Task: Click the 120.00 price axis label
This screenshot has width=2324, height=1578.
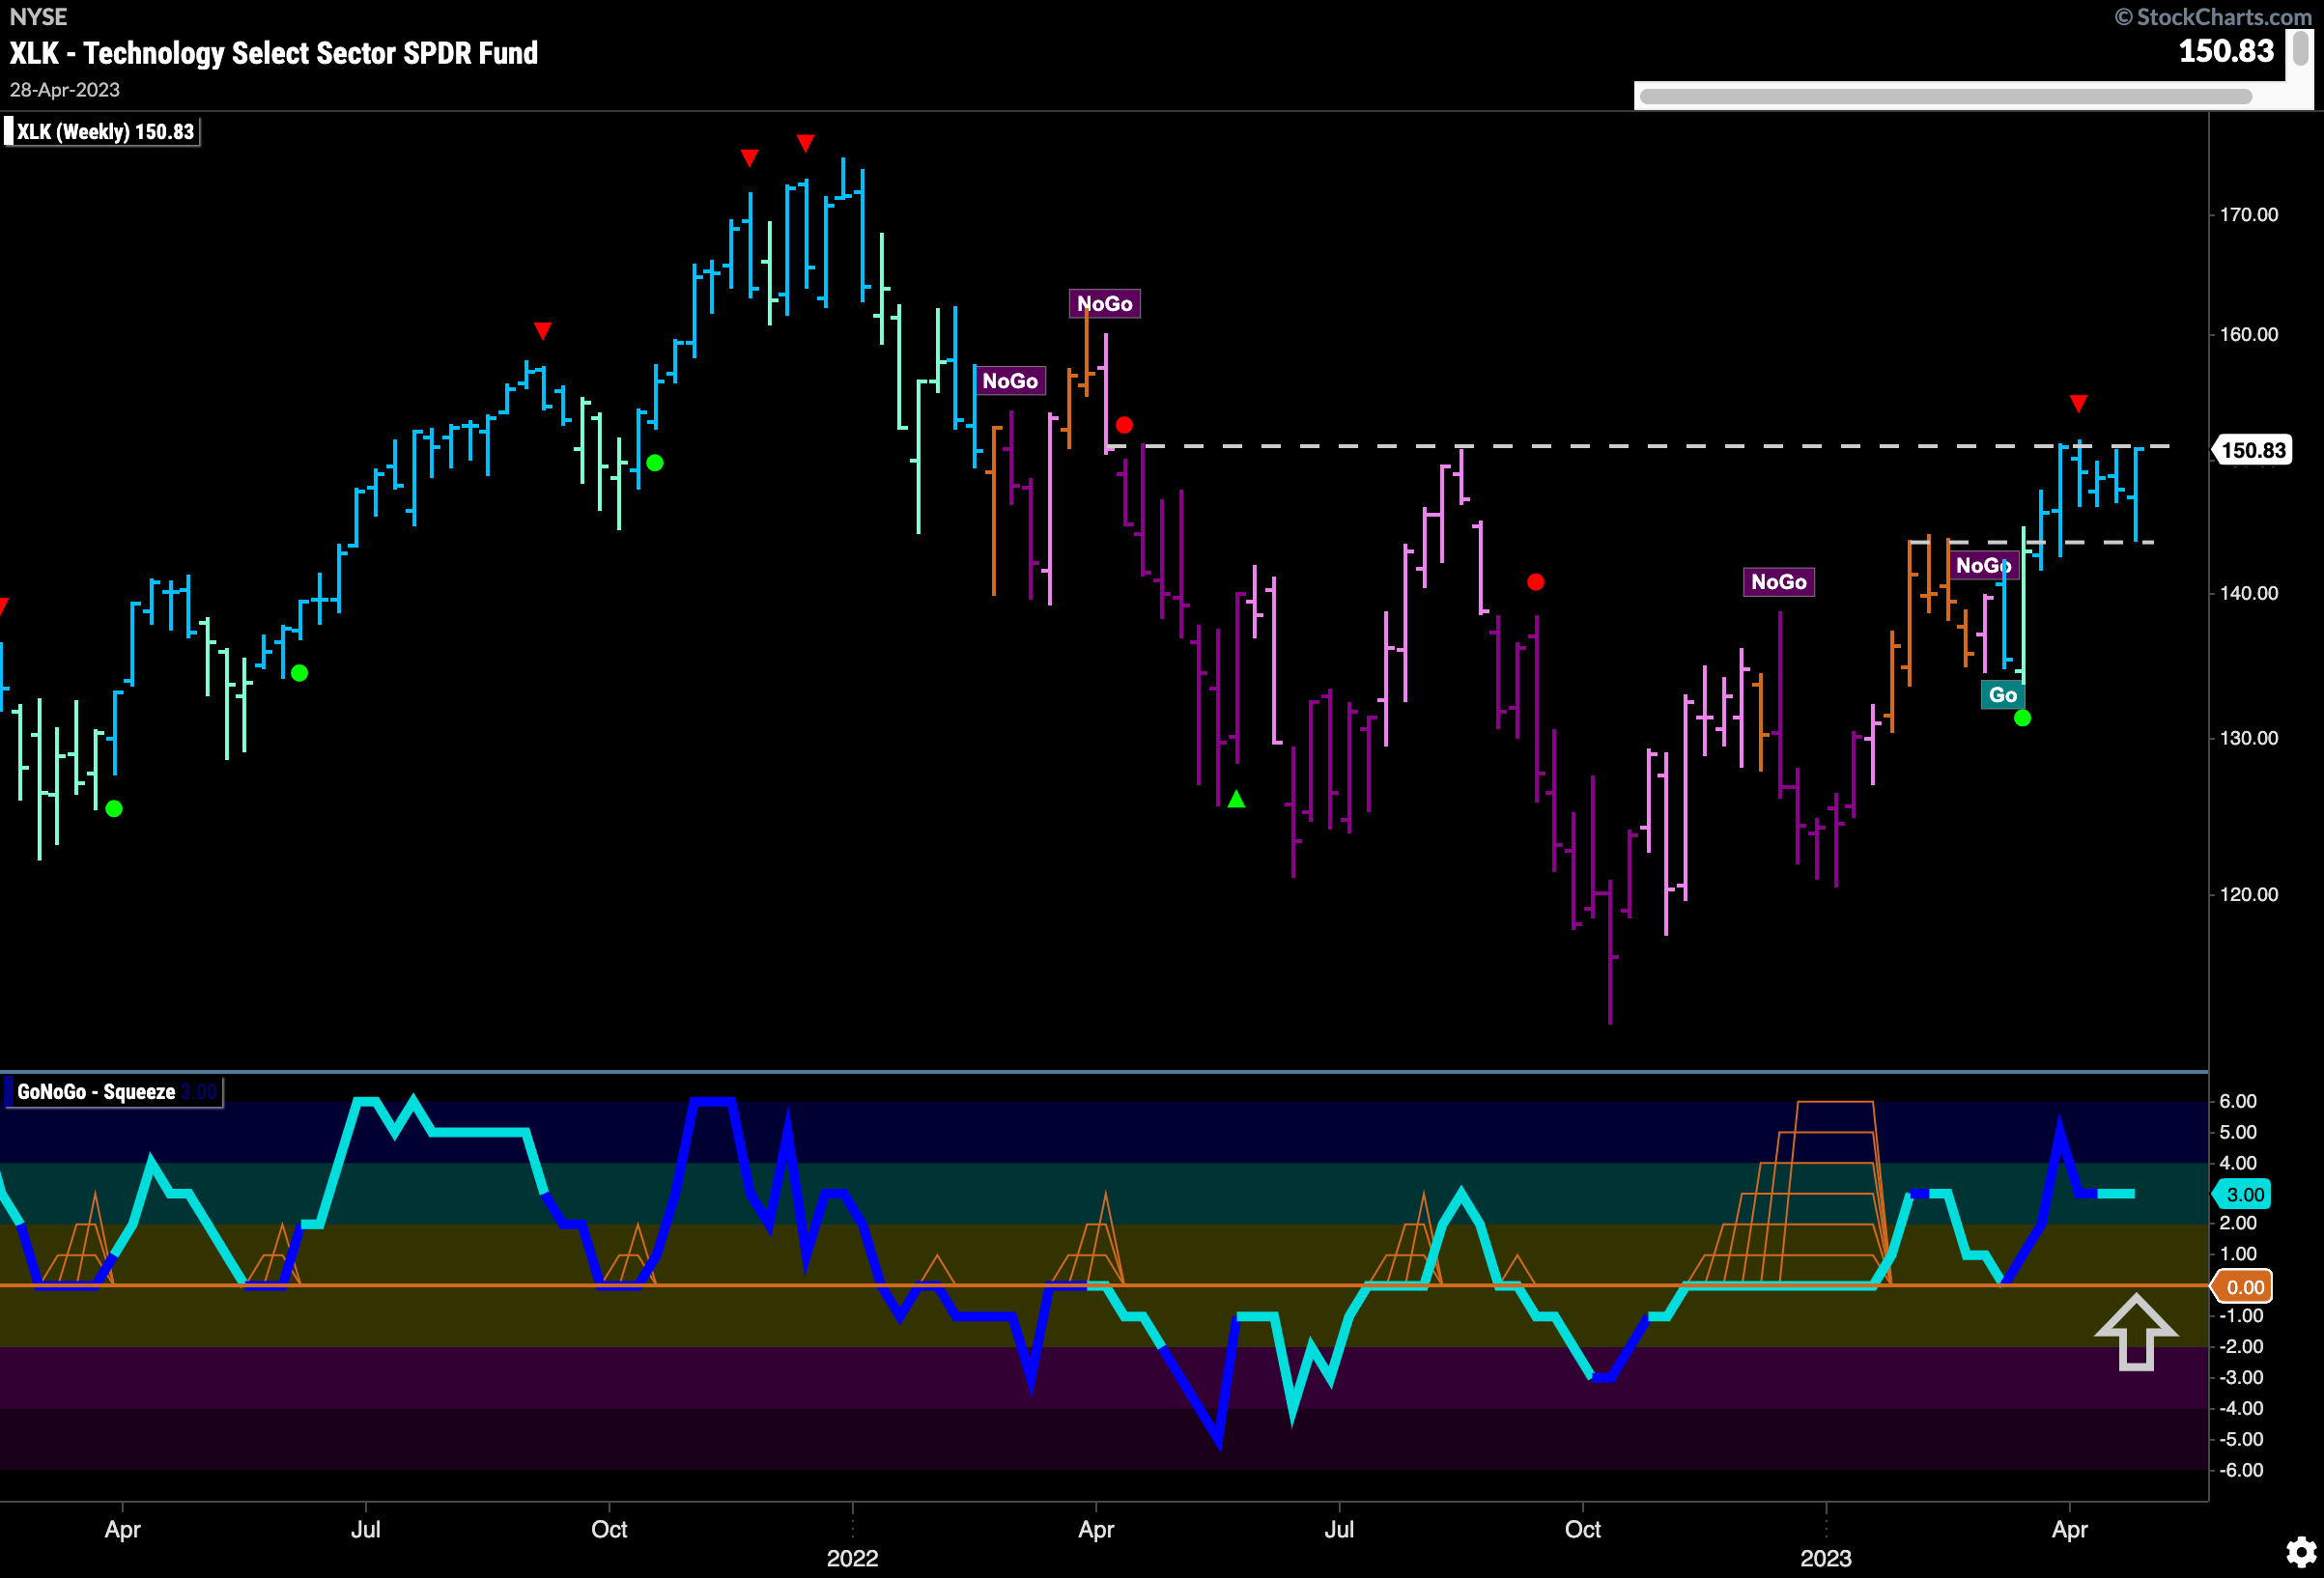Action: 2248,895
